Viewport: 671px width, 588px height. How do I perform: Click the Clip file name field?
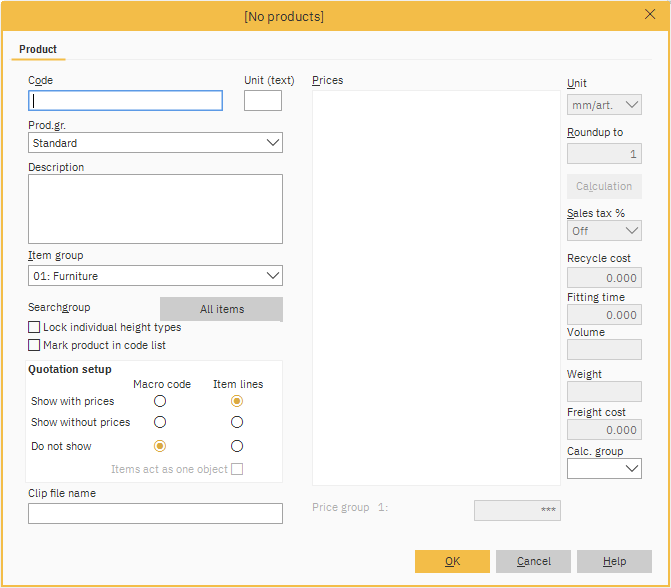[155, 513]
